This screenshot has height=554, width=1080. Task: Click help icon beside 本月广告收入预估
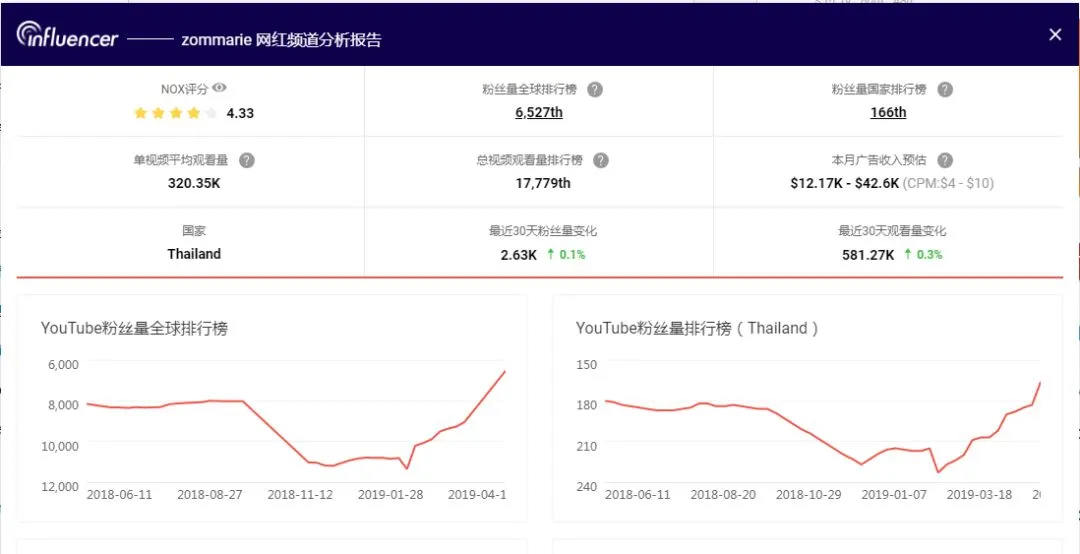(x=945, y=161)
